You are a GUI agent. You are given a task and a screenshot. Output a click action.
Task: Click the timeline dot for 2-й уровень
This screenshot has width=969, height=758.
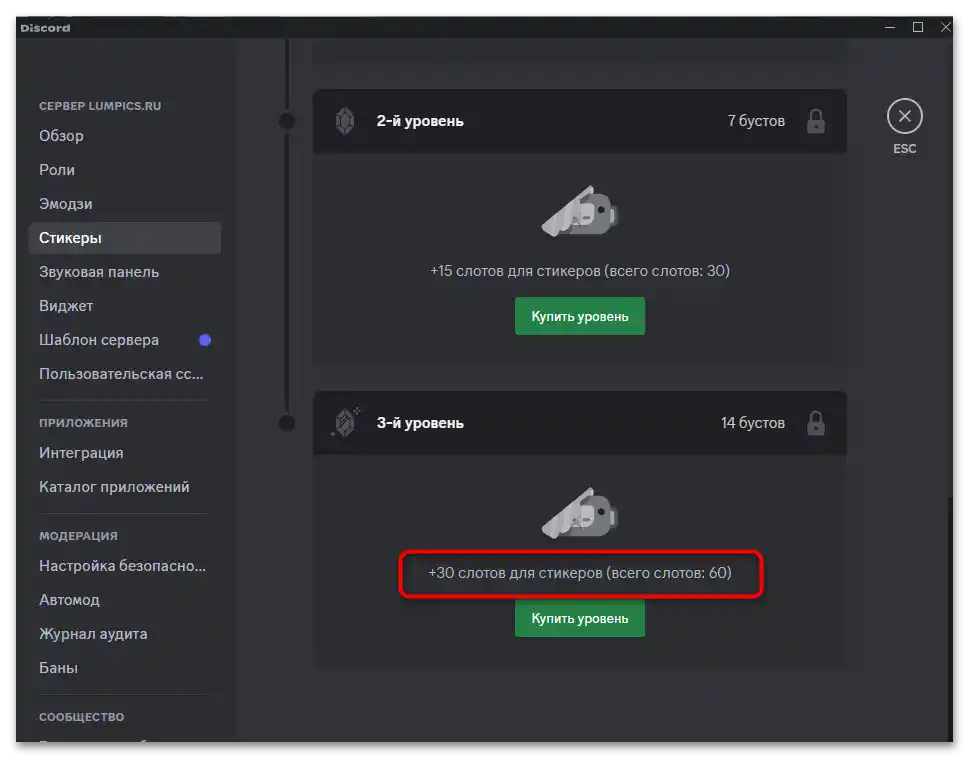287,121
